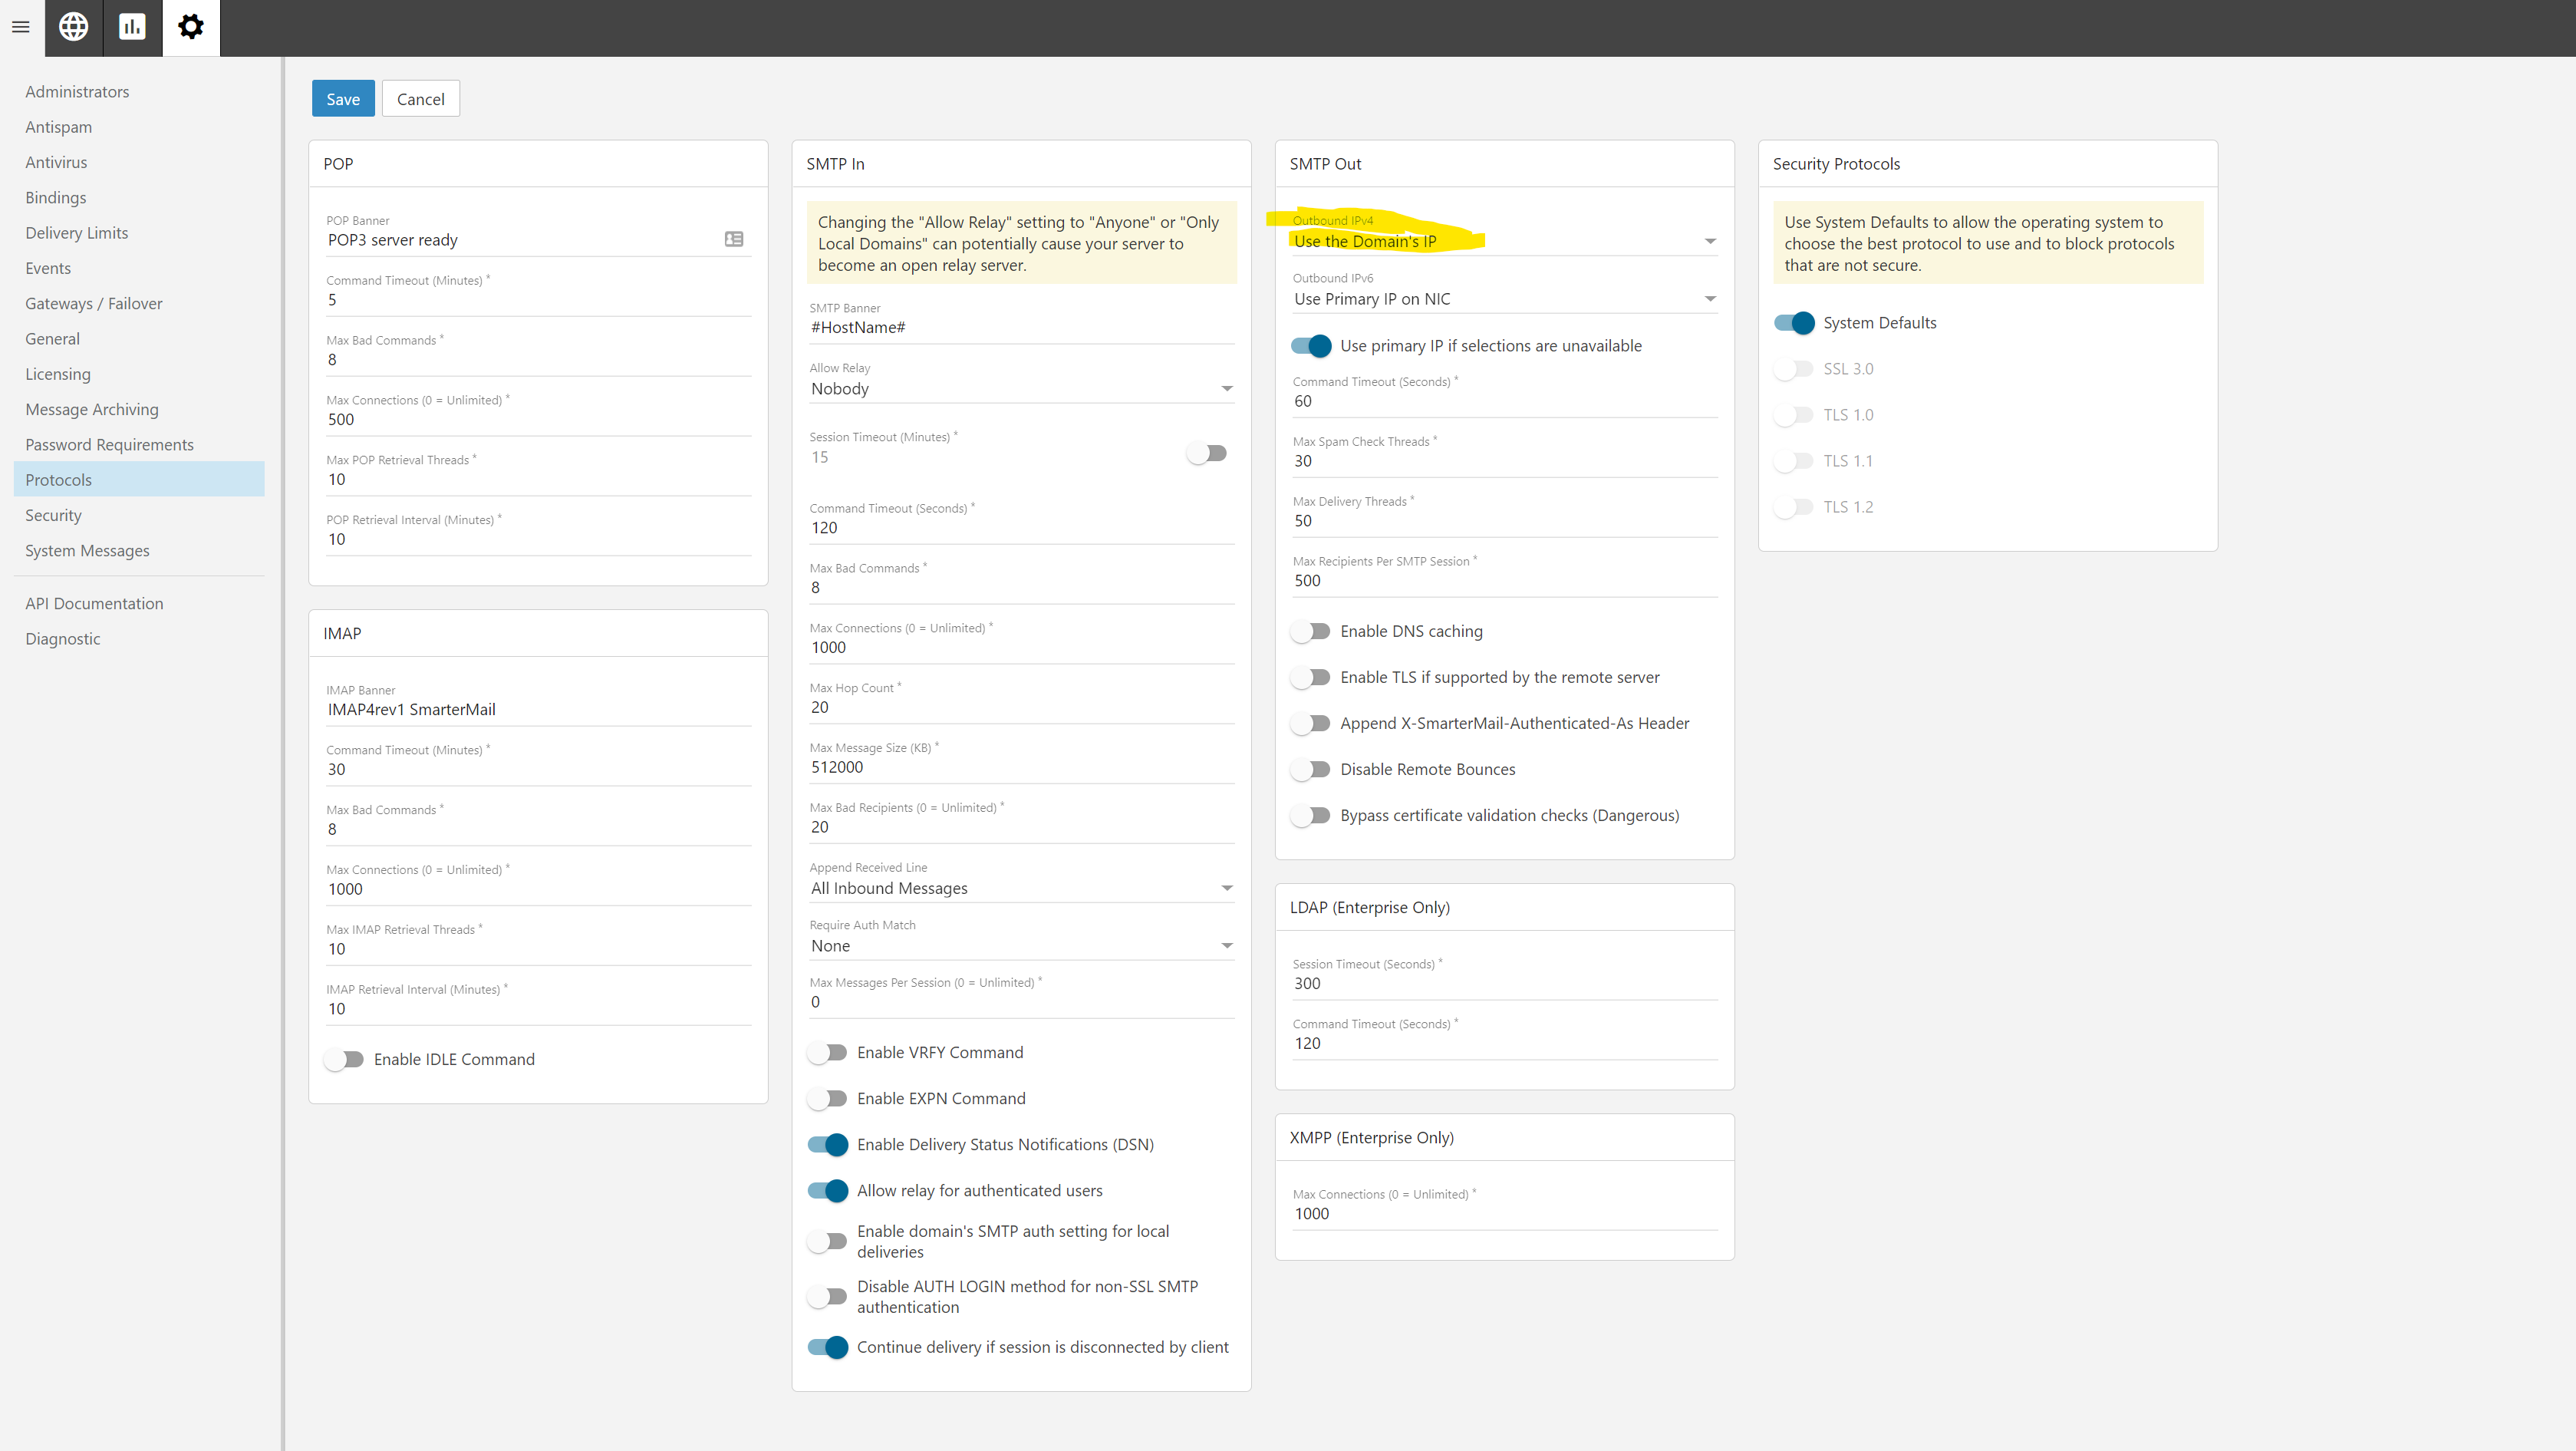Click the globe domains icon

(x=73, y=27)
